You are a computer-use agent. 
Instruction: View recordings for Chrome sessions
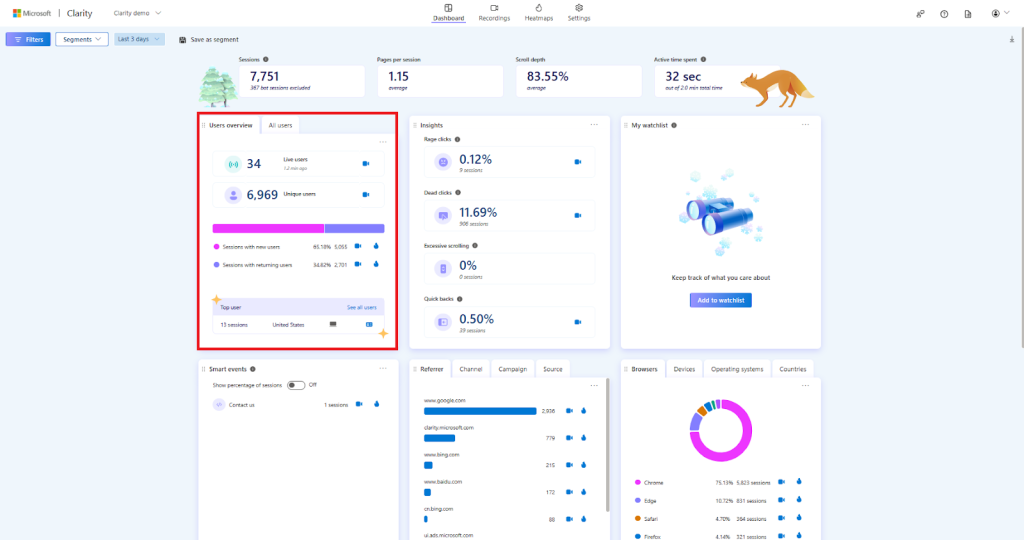click(x=781, y=482)
